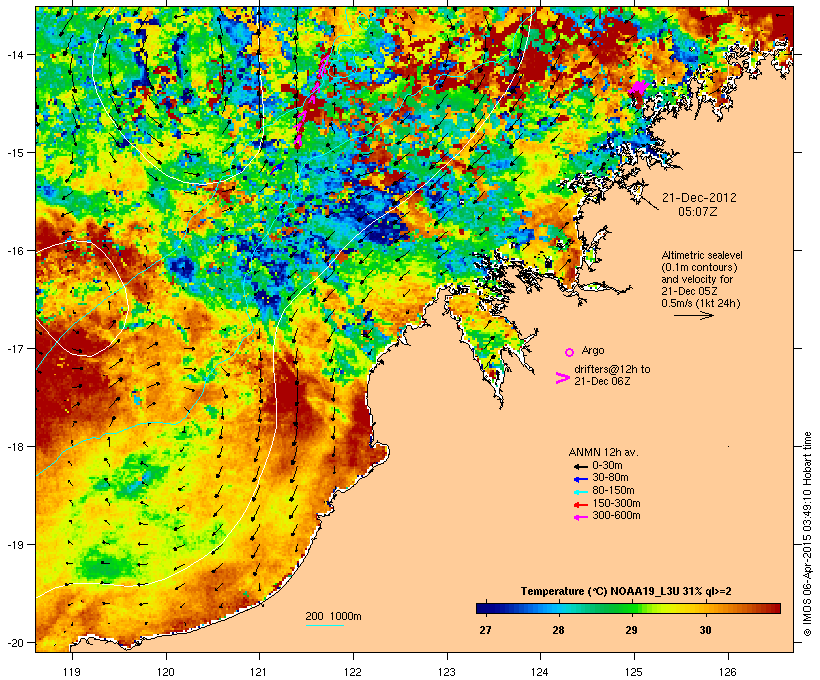Screen dimensions: 820x680
Task: Click the '27' colorbar tick label
Action: tap(485, 630)
